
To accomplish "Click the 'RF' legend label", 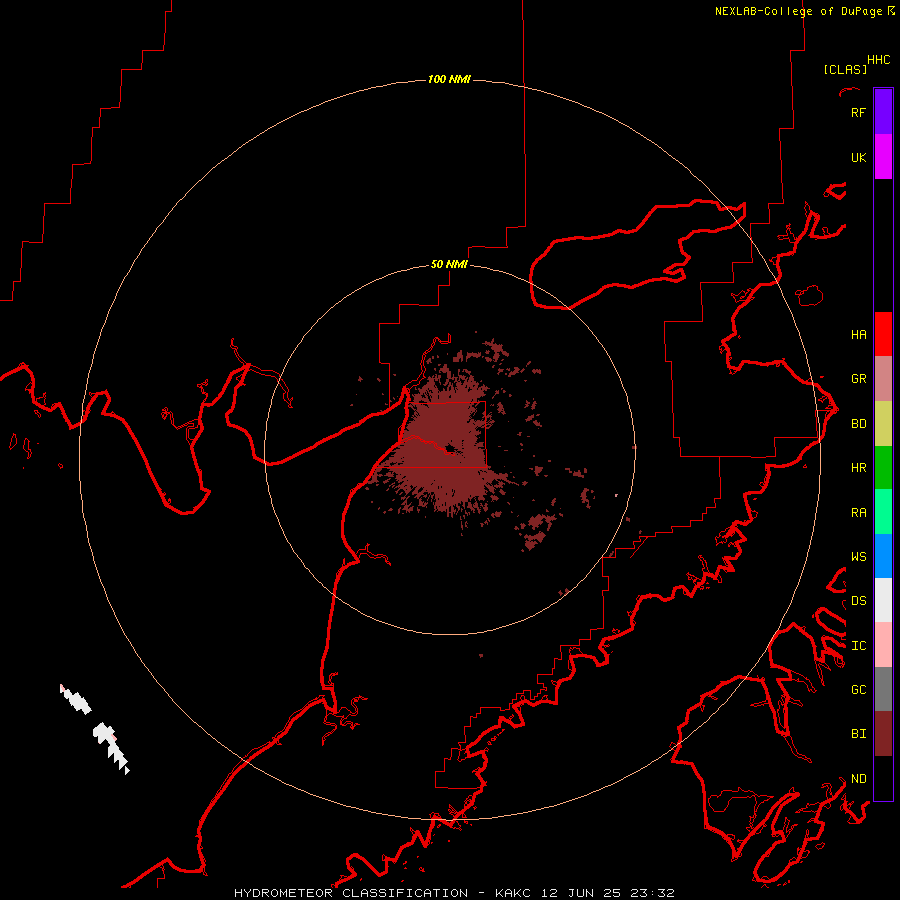I will pyautogui.click(x=858, y=112).
